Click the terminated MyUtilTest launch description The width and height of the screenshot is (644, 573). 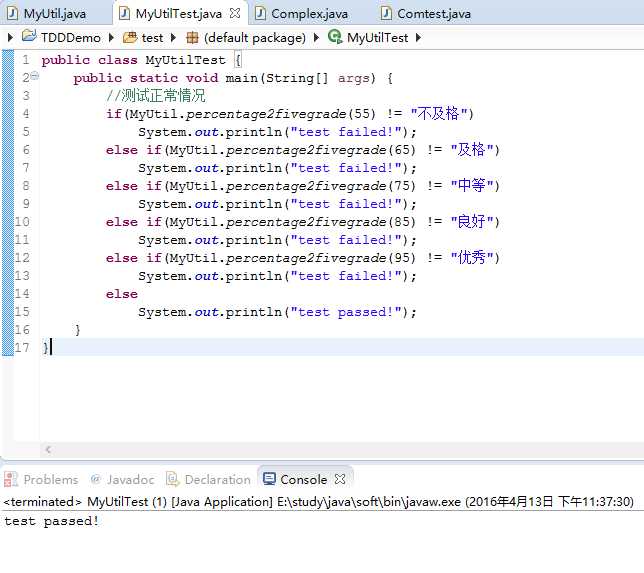coord(318,502)
